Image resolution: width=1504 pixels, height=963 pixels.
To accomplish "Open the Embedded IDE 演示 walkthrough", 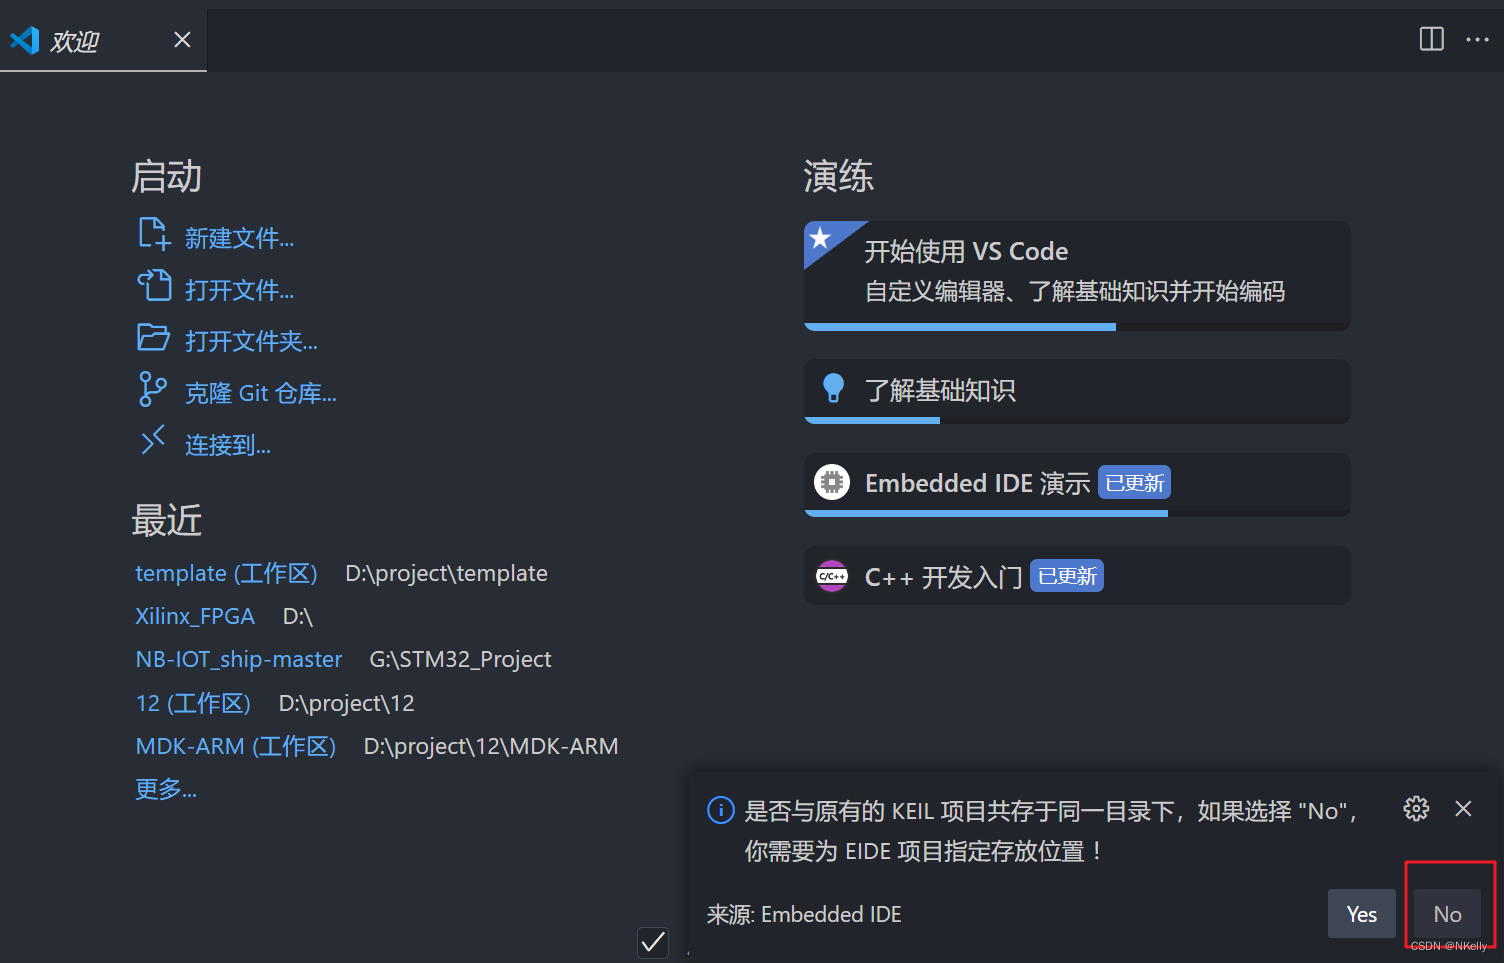I will [x=1077, y=485].
